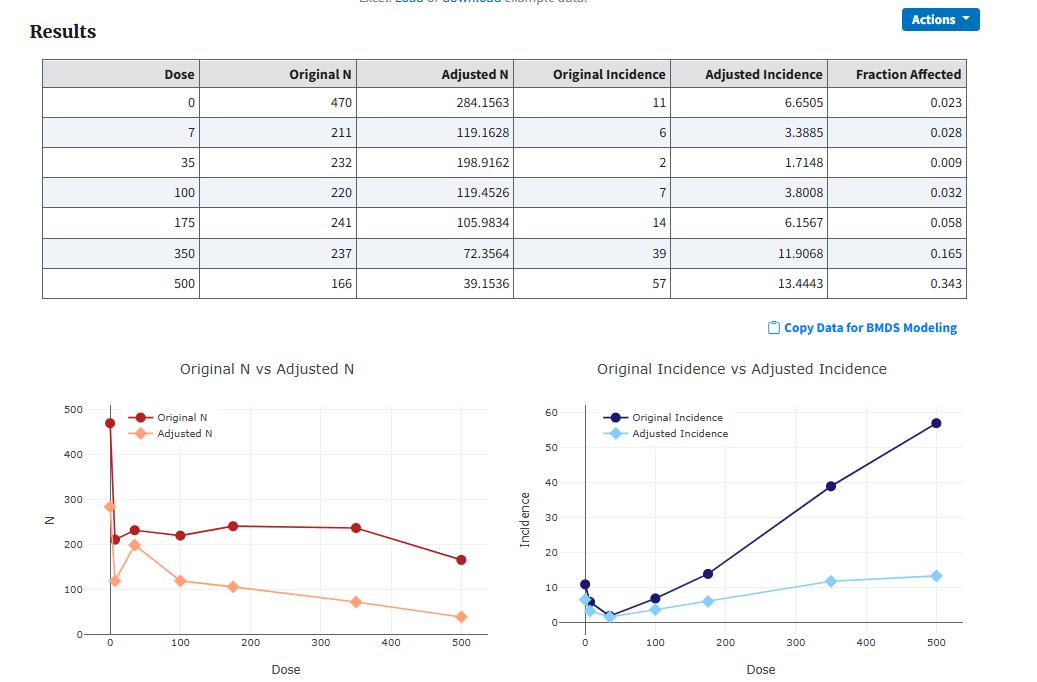Select the Fraction Affected value 0.032

946,192
